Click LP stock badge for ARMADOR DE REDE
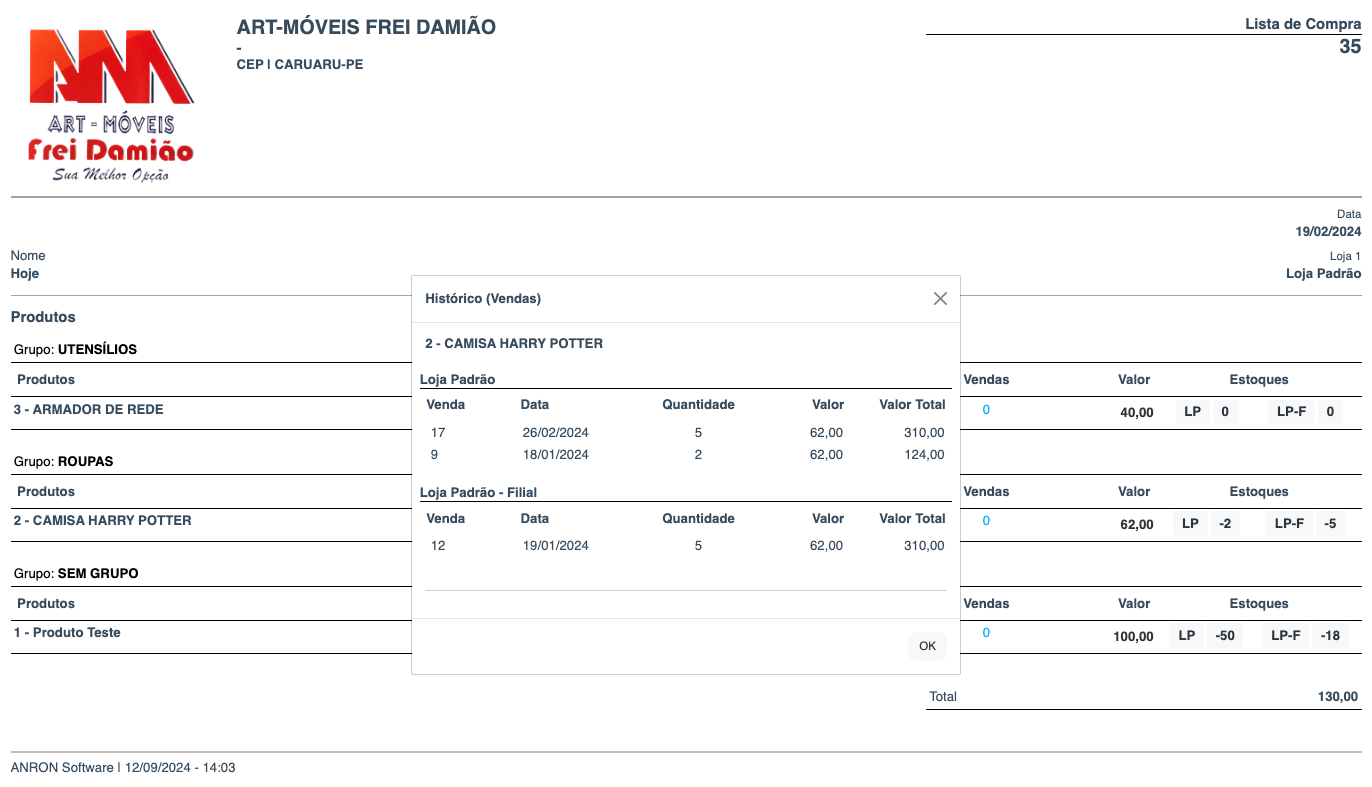Viewport: 1372px width, 787px height. coord(1191,412)
